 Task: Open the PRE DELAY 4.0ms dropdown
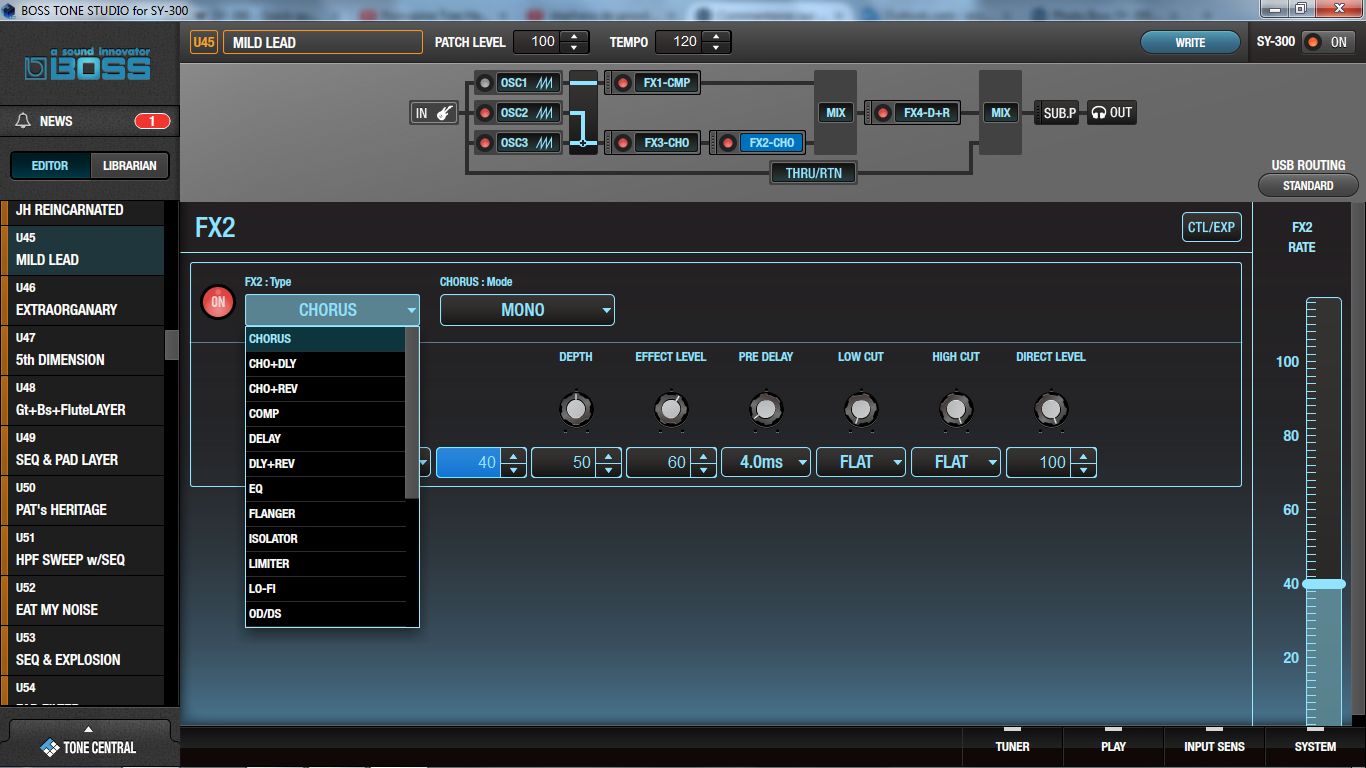click(766, 462)
